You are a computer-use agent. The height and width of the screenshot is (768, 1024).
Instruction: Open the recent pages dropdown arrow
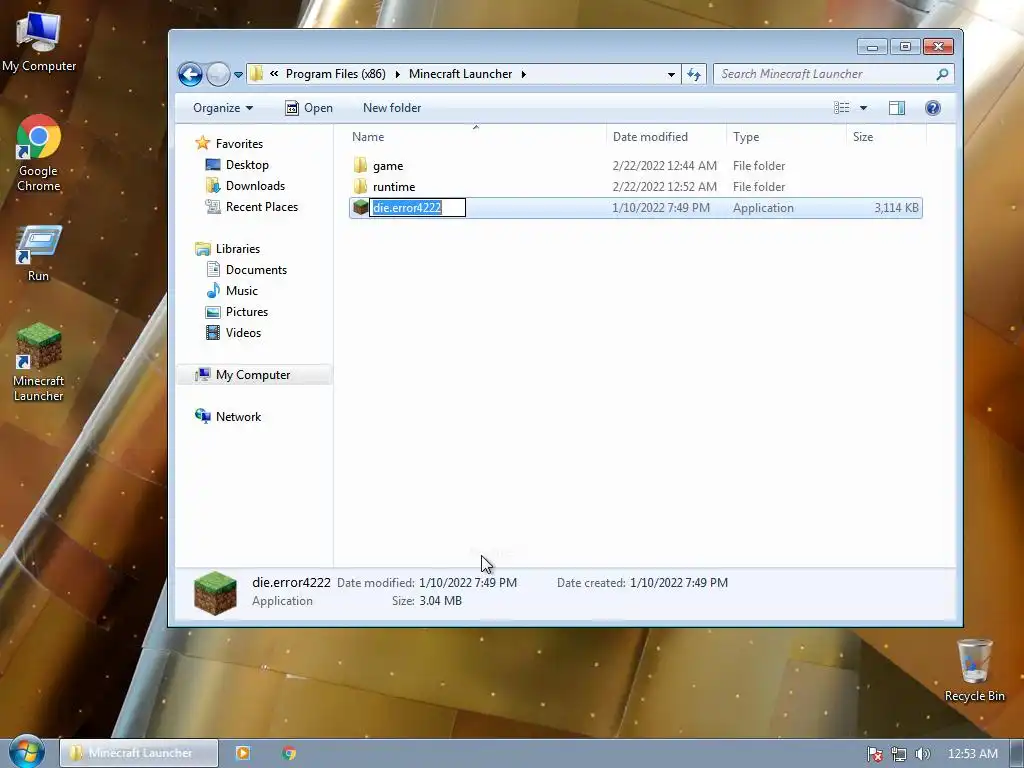coord(238,74)
